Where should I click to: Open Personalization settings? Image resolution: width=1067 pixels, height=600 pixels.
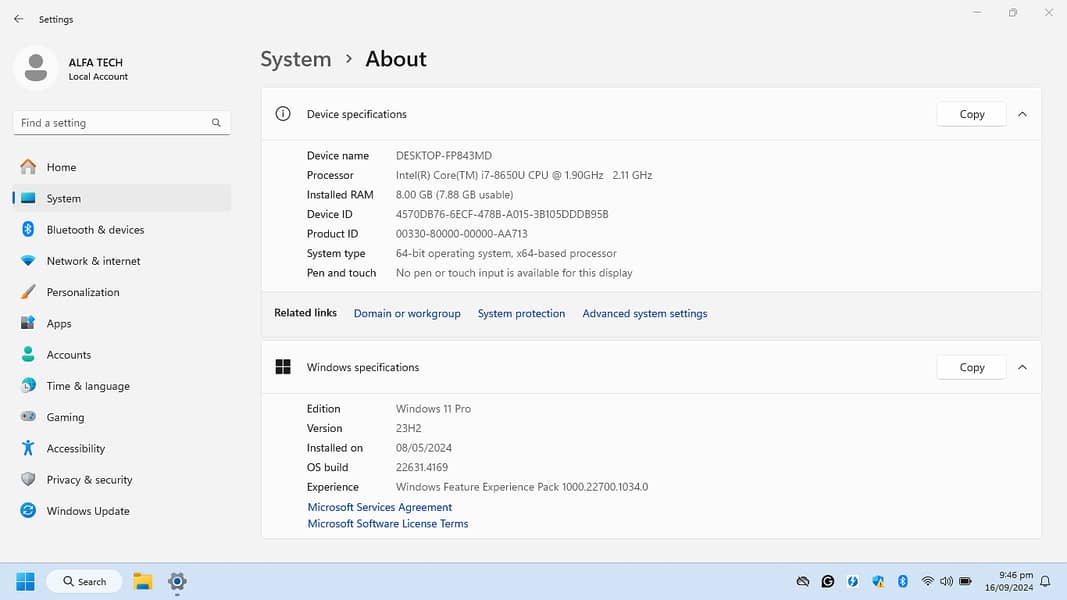(x=83, y=292)
